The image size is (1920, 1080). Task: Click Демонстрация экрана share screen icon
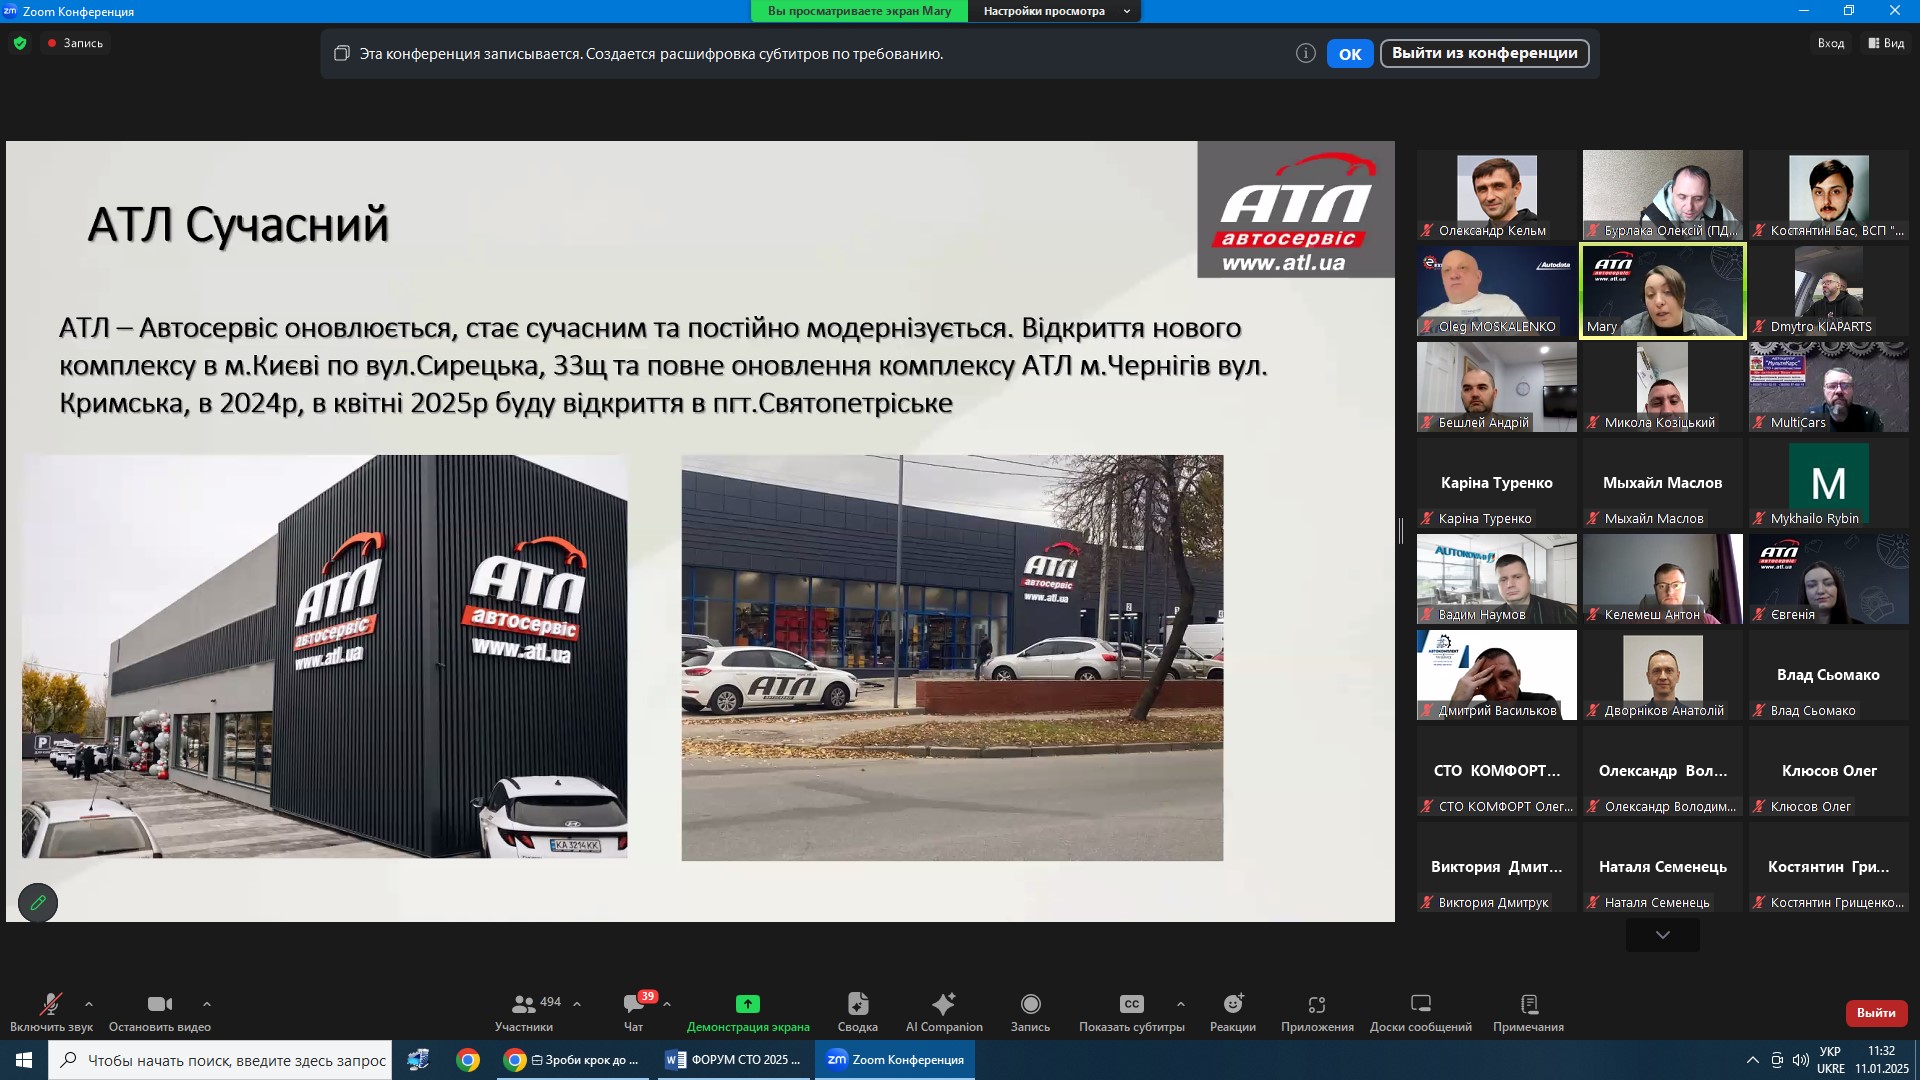click(748, 1004)
